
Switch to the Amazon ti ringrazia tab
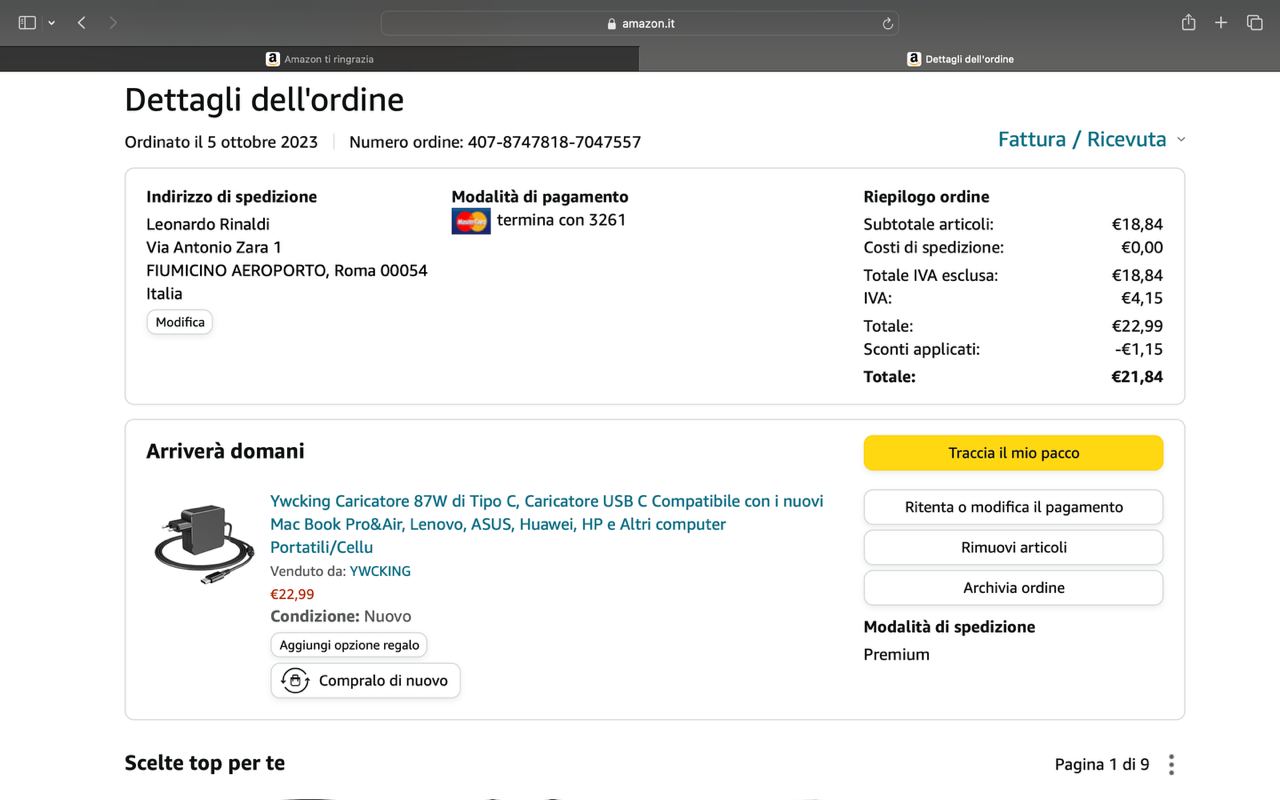[x=320, y=59]
